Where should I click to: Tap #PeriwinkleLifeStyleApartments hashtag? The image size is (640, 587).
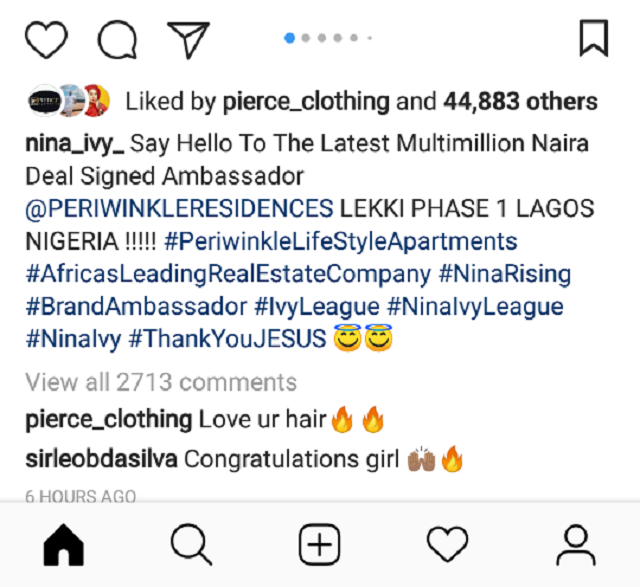(x=340, y=241)
